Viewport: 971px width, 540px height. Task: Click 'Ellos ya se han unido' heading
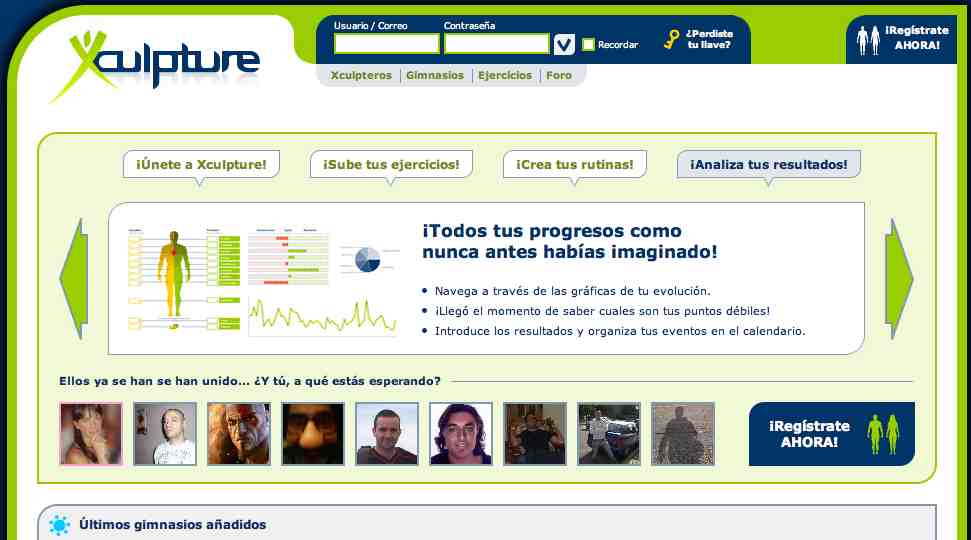coord(250,381)
